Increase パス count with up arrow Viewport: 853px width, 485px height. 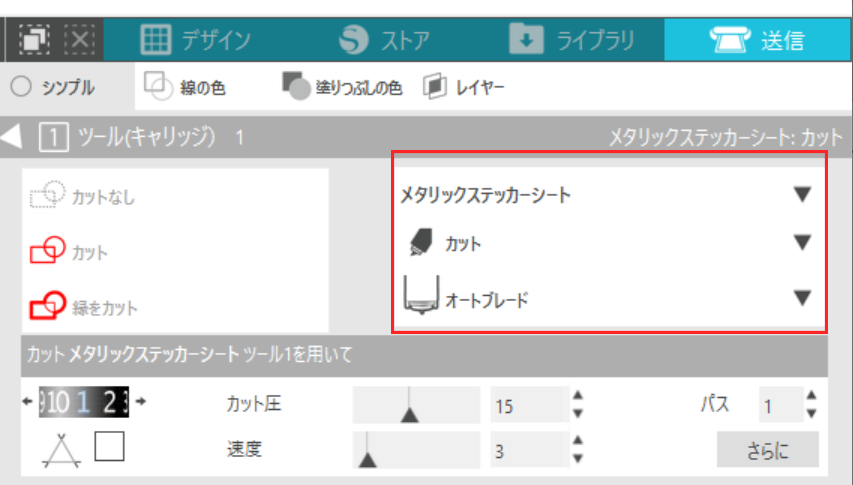click(812, 396)
